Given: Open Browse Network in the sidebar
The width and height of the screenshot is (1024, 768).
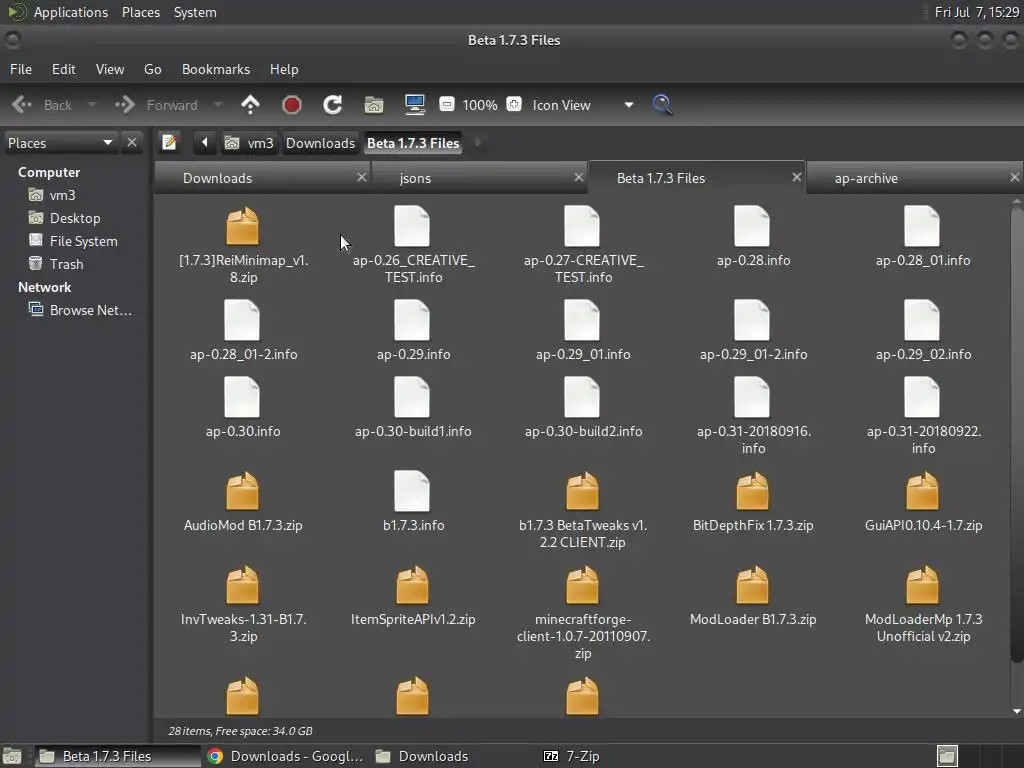Looking at the screenshot, I should (x=80, y=310).
